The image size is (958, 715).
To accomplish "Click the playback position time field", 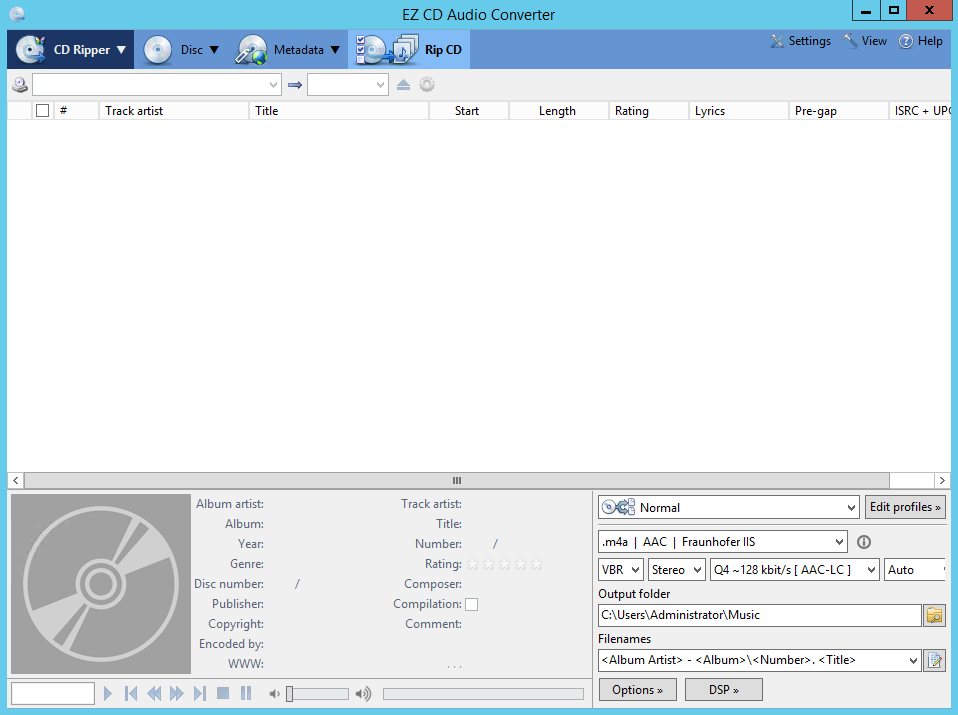I will coord(53,694).
